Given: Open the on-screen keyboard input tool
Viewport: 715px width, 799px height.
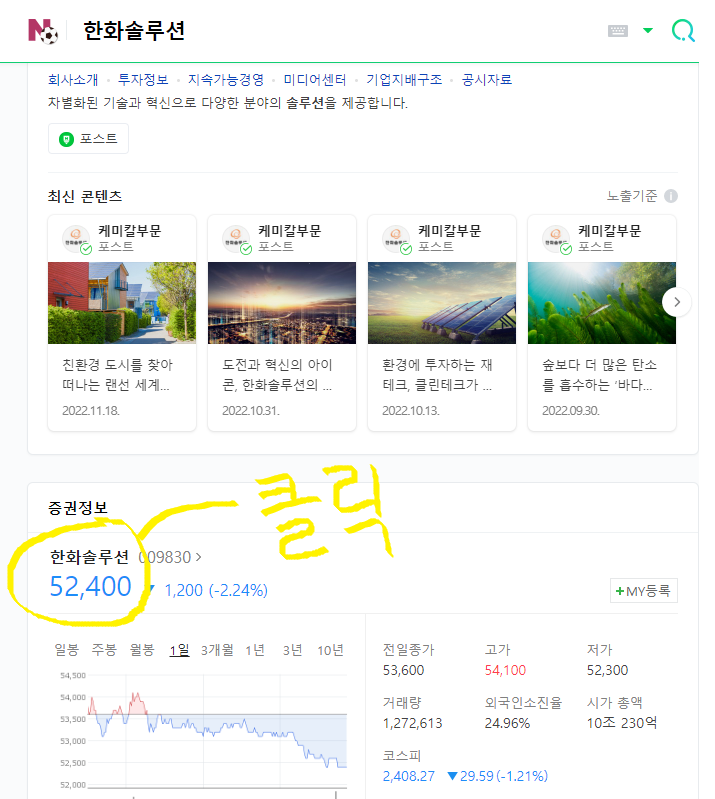Looking at the screenshot, I should coord(618,31).
